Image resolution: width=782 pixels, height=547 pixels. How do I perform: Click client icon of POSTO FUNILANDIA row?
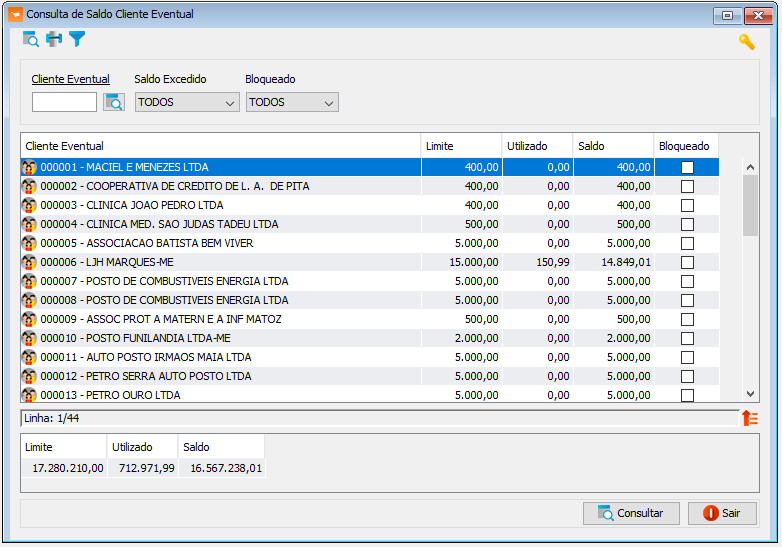point(29,338)
